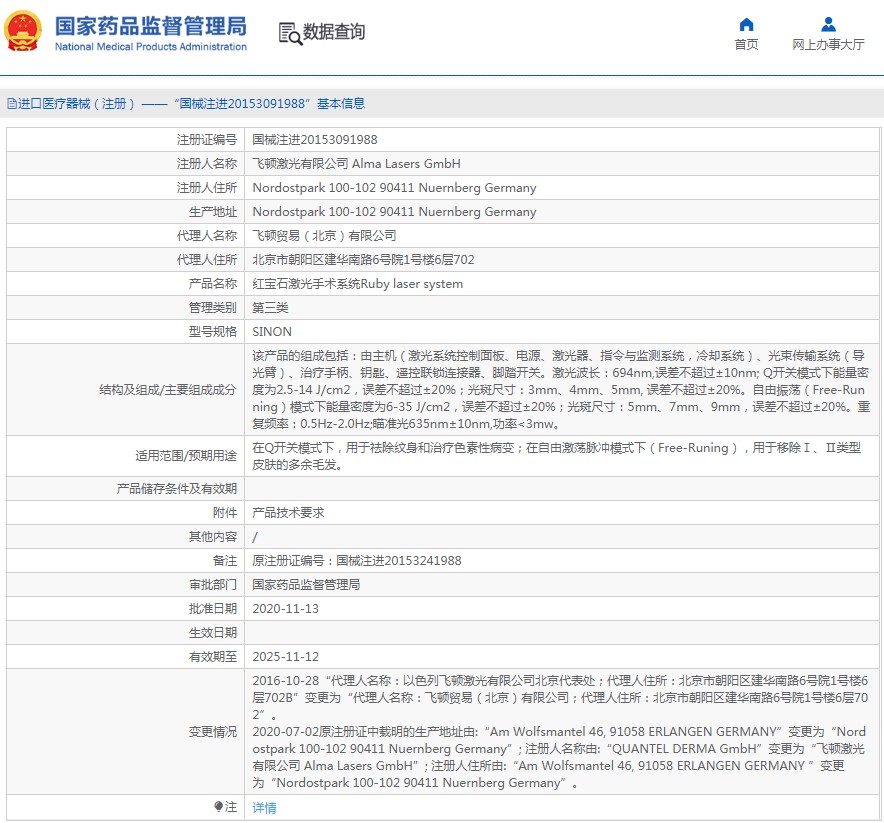
Task: Click the 产品名称 label
Action: [213, 284]
